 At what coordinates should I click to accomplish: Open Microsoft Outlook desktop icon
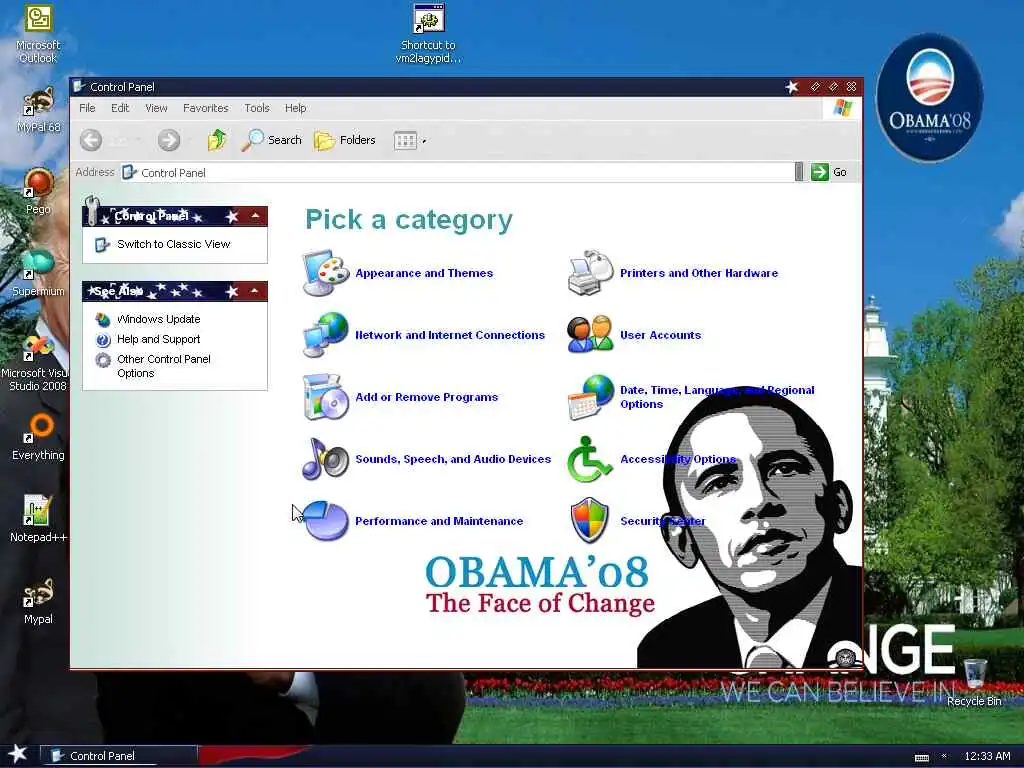[x=38, y=34]
